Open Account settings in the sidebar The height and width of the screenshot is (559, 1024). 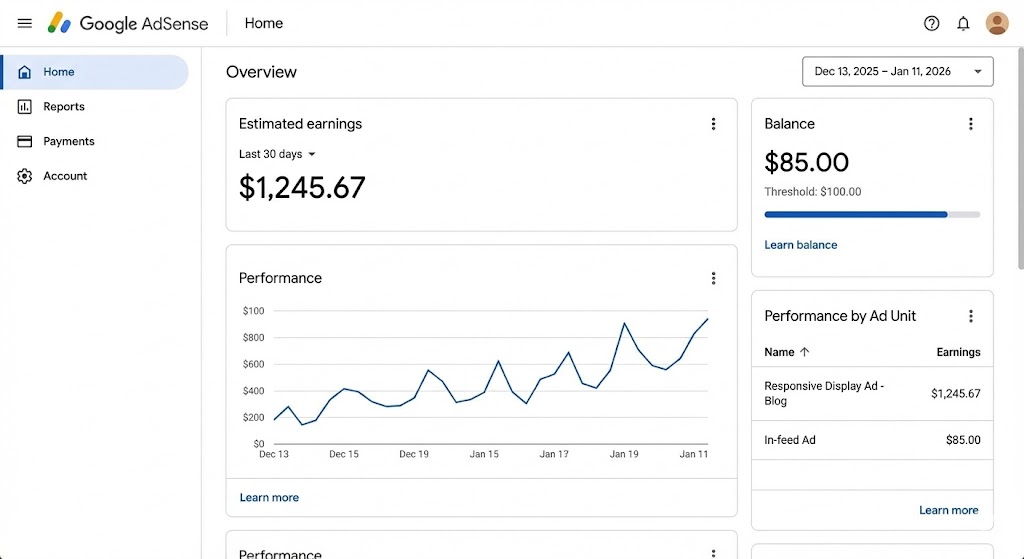(65, 176)
